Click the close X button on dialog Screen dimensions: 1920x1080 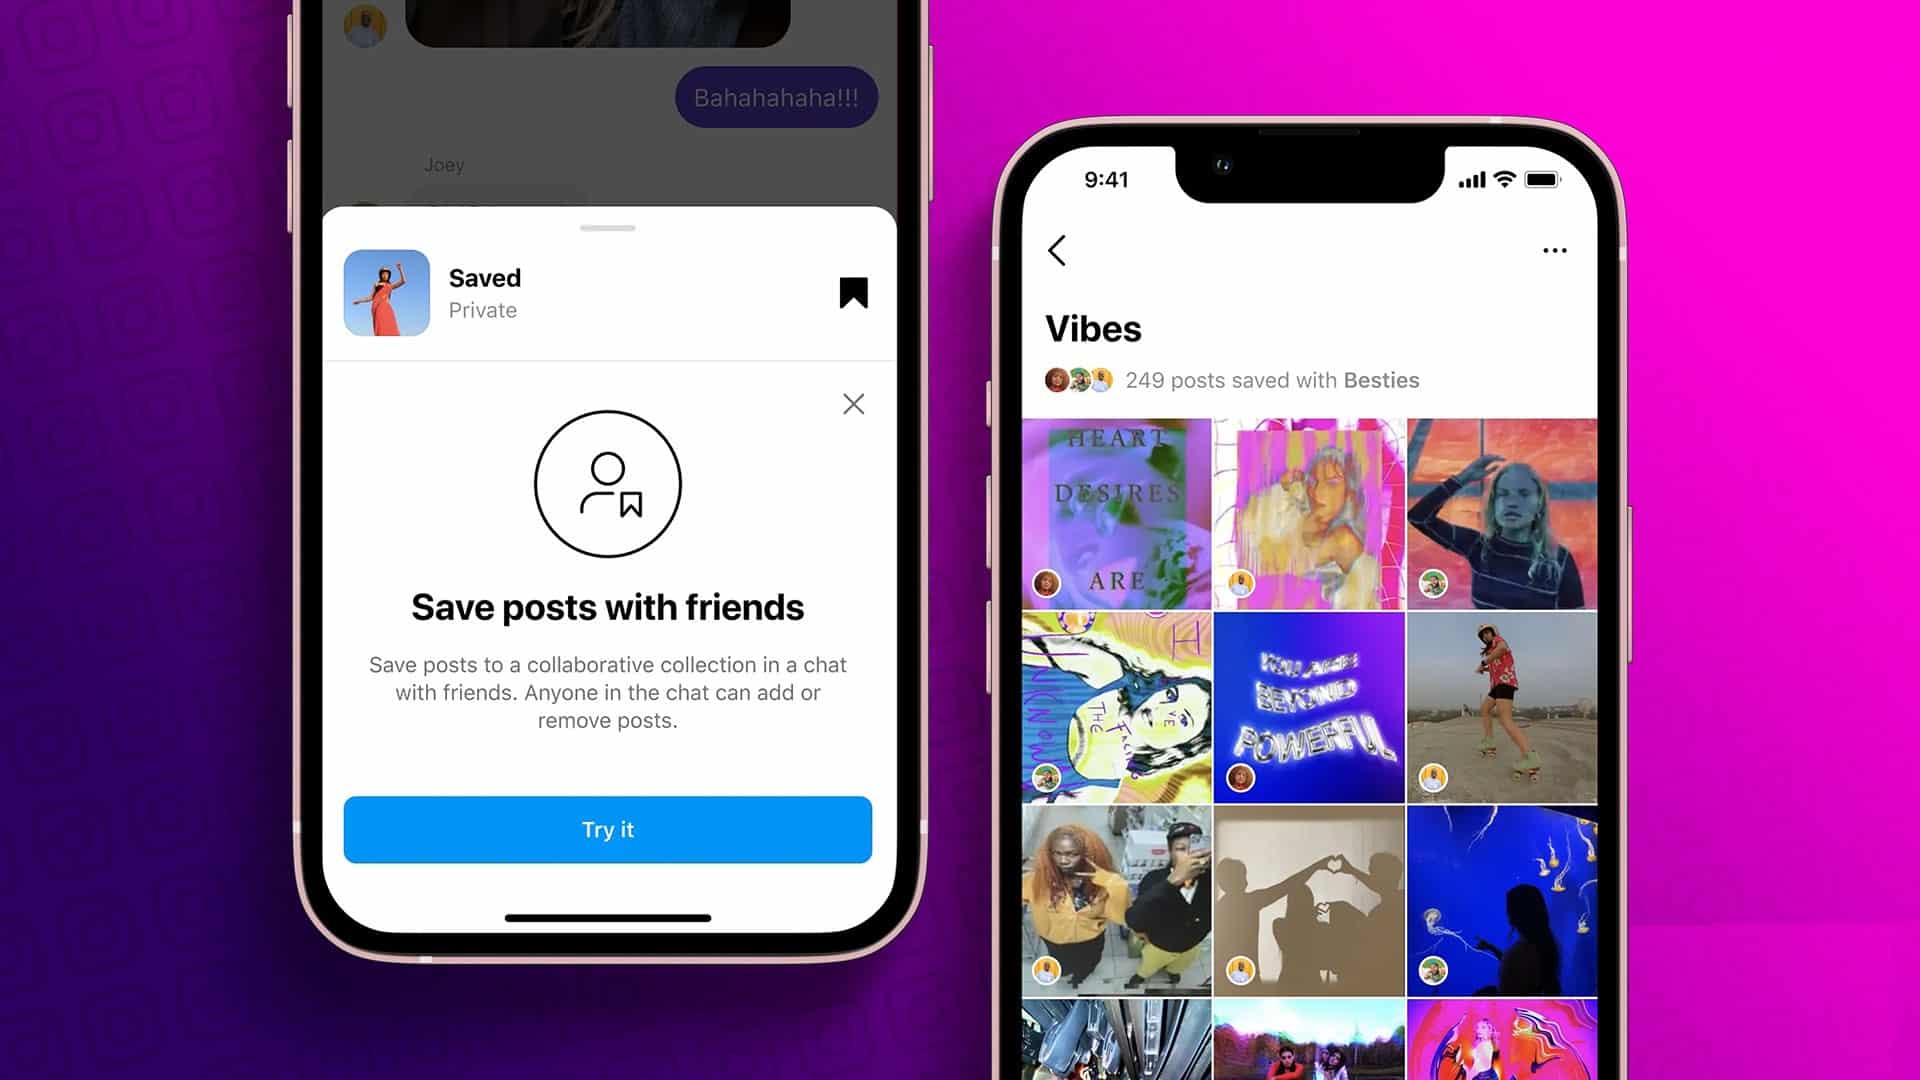[853, 404]
